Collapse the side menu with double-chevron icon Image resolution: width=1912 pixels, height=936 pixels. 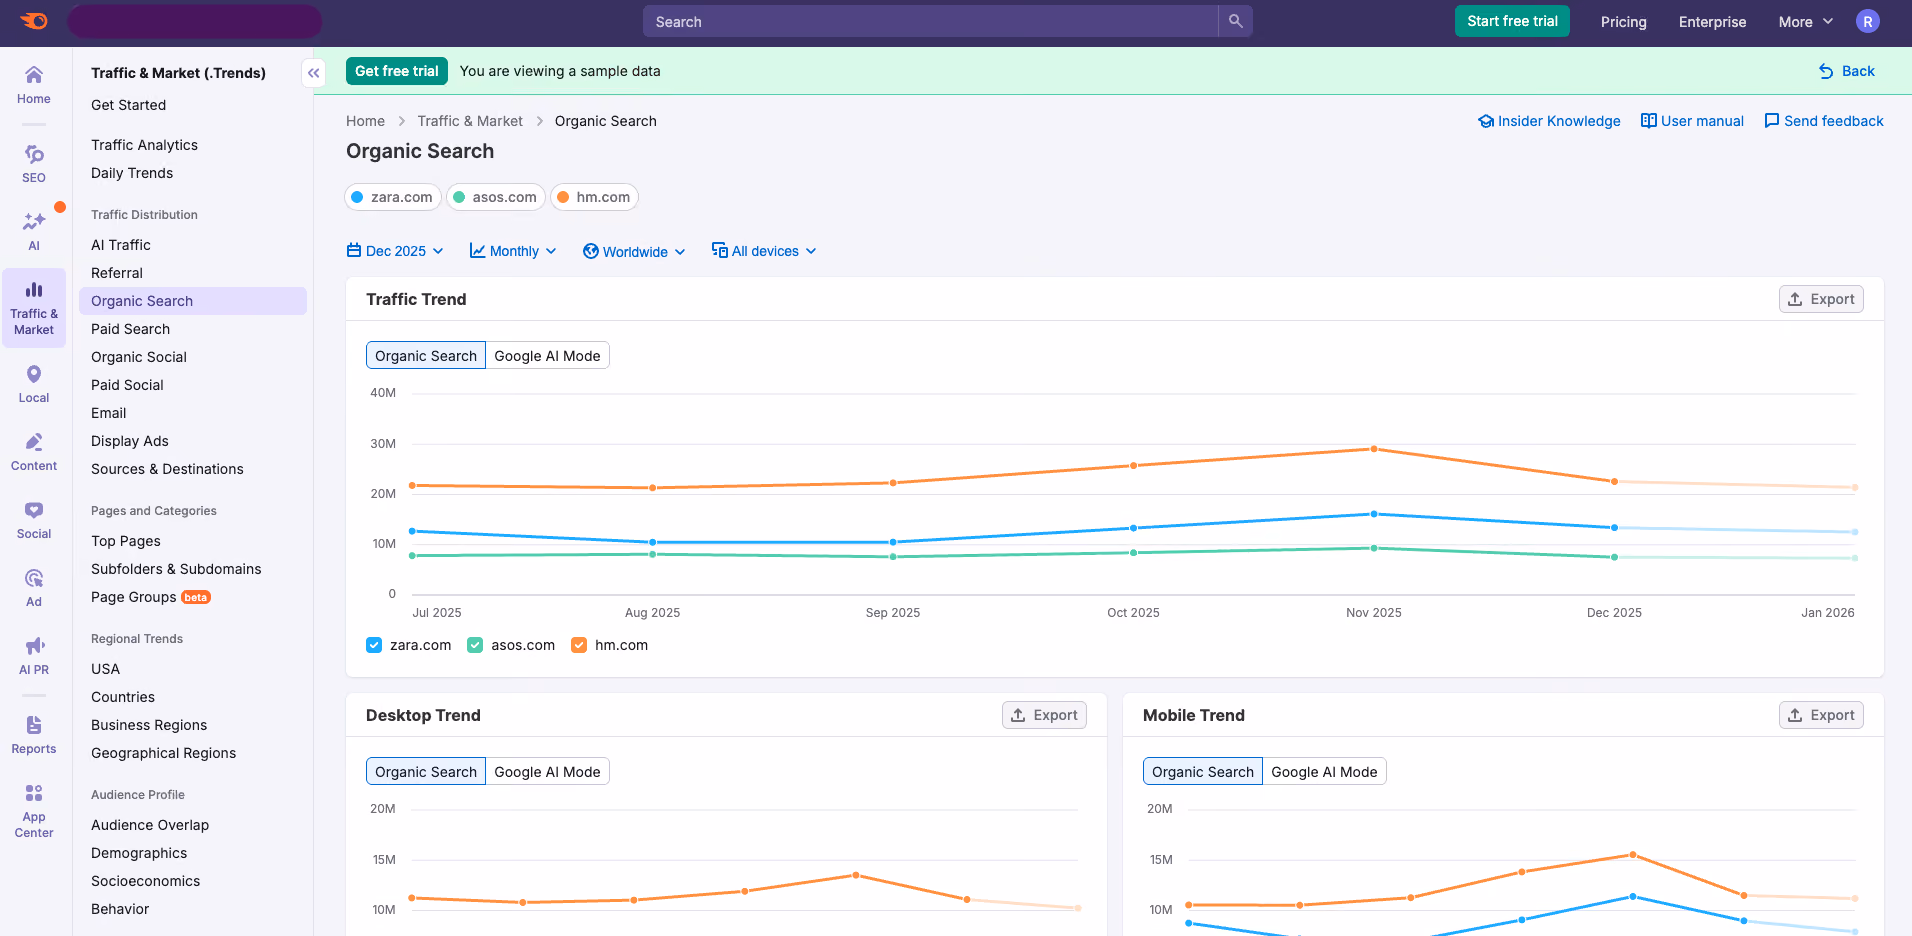click(314, 73)
